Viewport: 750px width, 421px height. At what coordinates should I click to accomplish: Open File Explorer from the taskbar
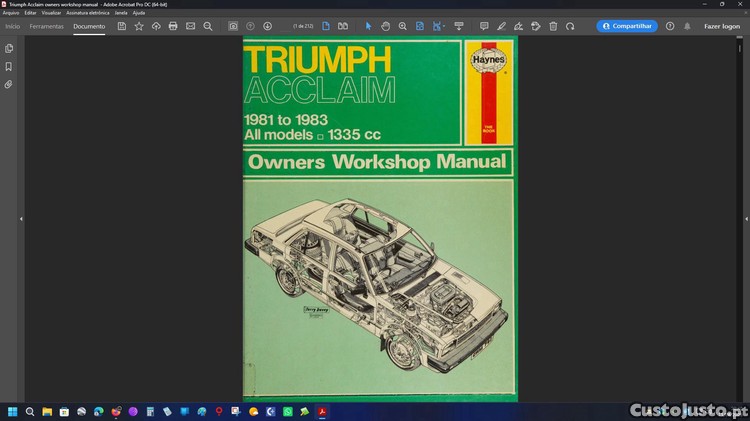(47, 411)
